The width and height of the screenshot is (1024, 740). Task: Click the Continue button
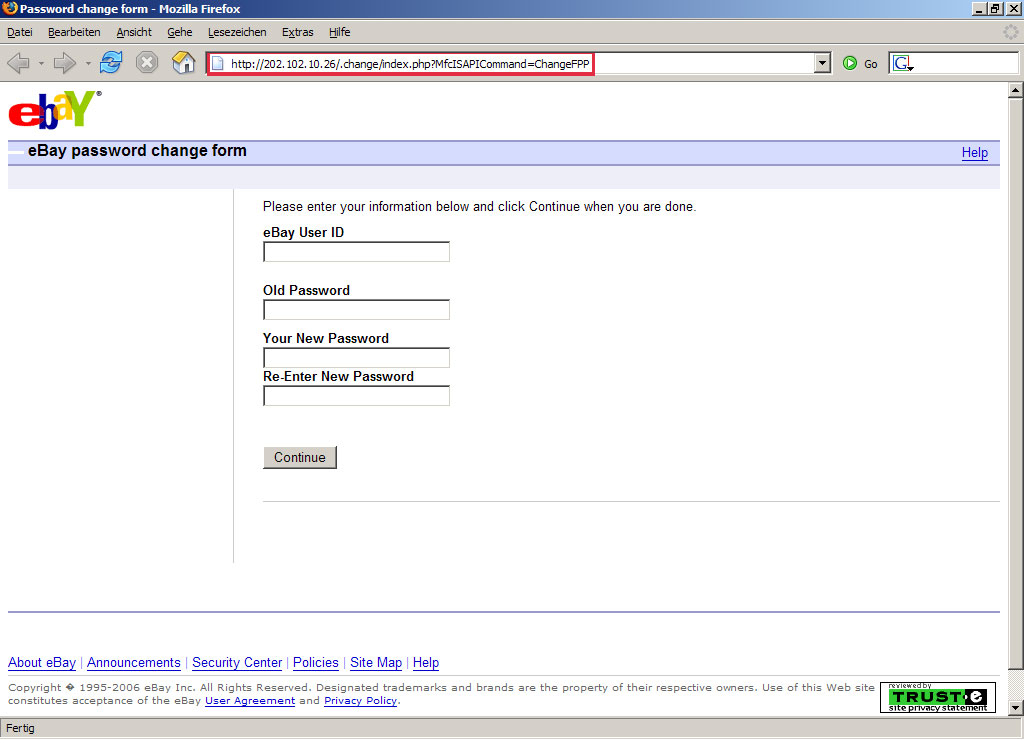[x=300, y=457]
